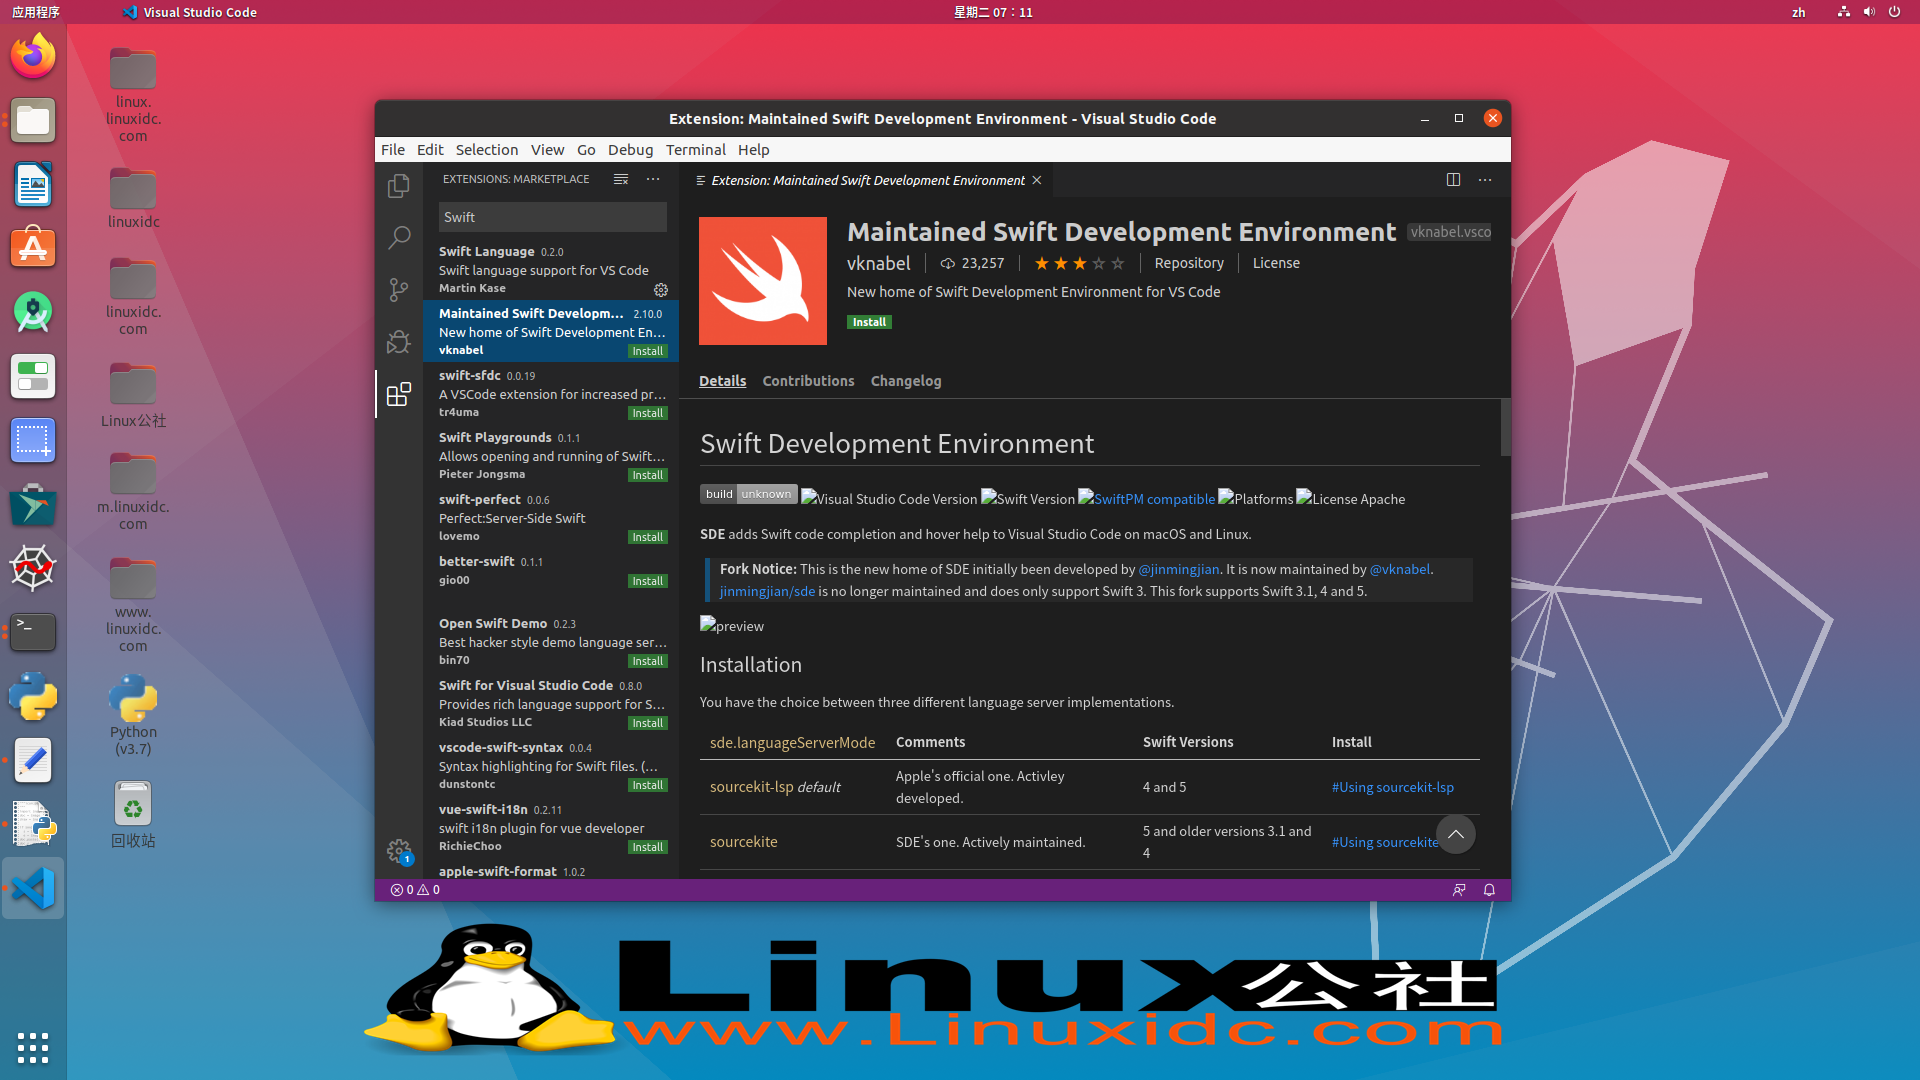Screen dimensions: 1920x1080
Task: Select the Extensions icon in the activity bar
Action: pos(399,394)
